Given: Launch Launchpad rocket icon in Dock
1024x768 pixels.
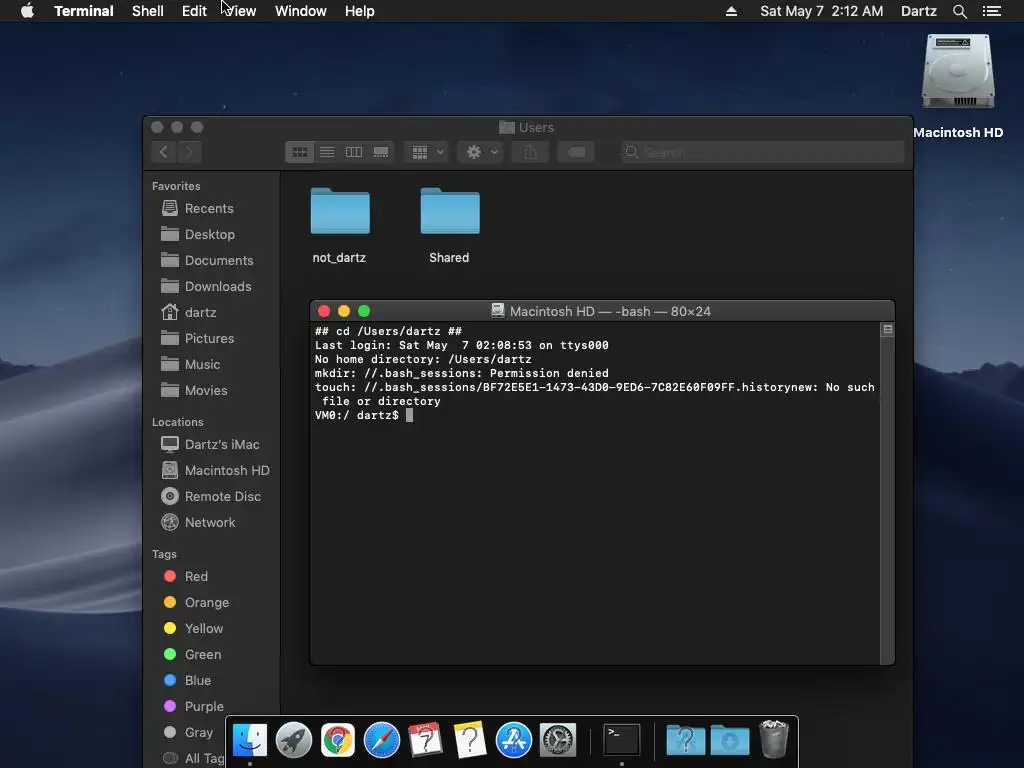Looking at the screenshot, I should (294, 740).
